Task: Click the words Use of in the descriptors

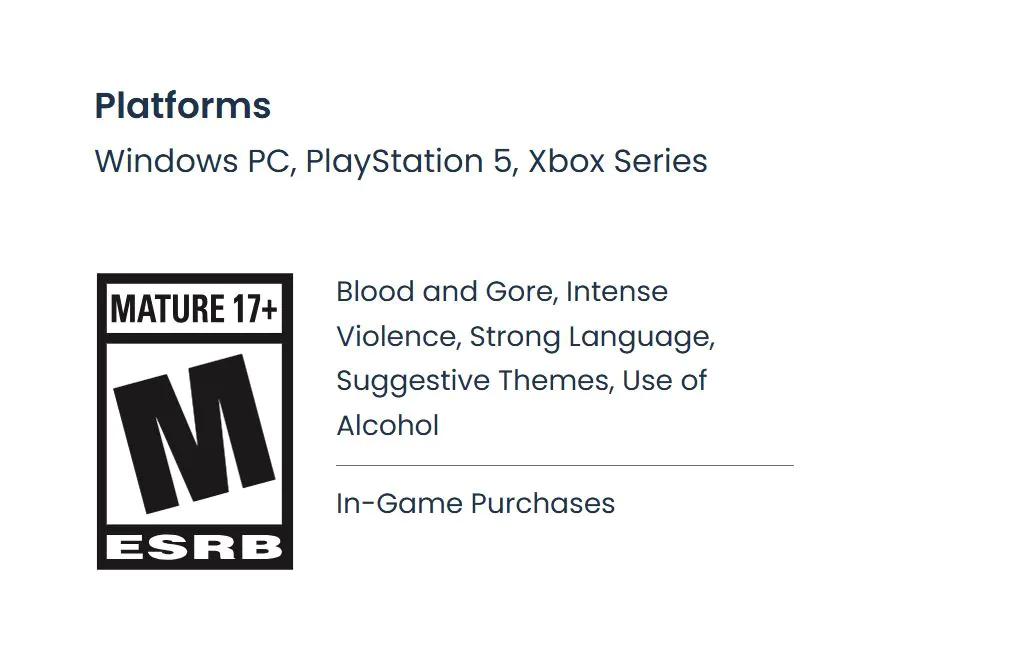Action: coord(664,381)
